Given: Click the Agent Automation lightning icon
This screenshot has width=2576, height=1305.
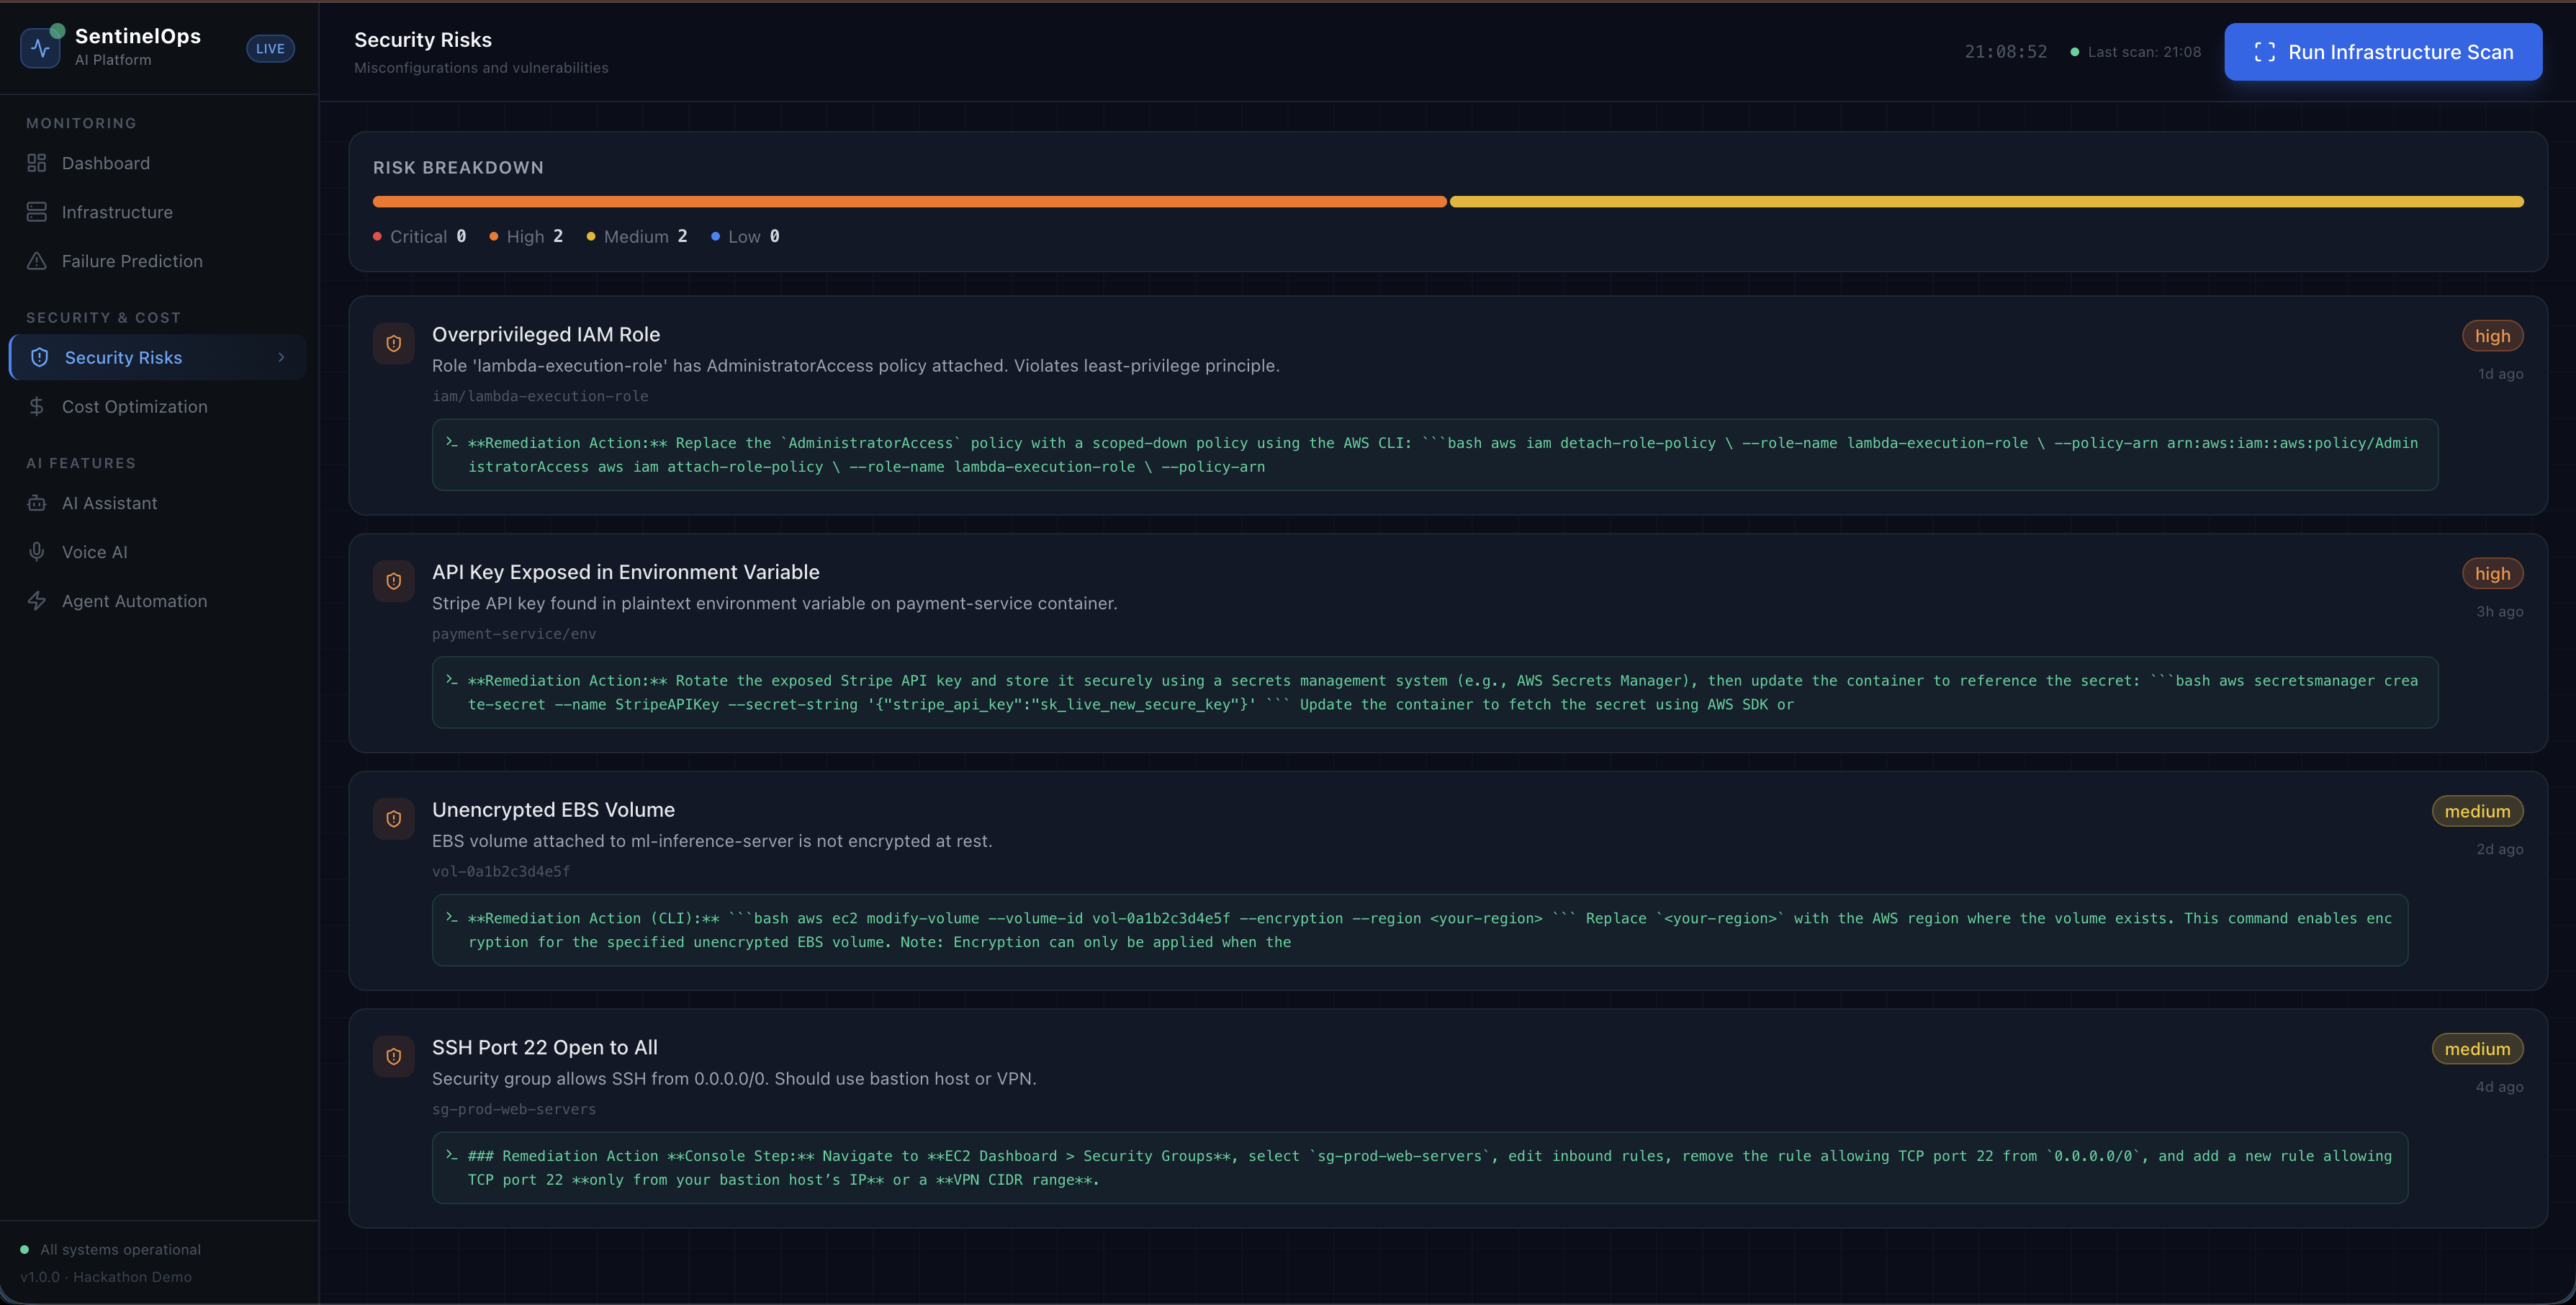Looking at the screenshot, I should point(37,601).
